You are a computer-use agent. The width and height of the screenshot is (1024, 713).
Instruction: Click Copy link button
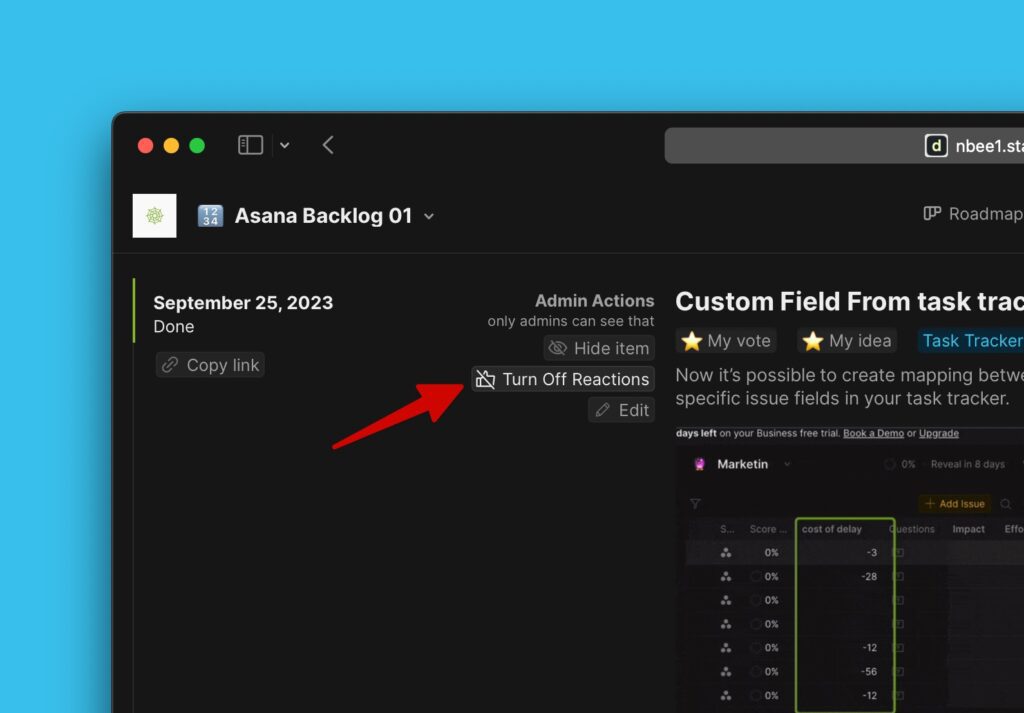tap(210, 365)
